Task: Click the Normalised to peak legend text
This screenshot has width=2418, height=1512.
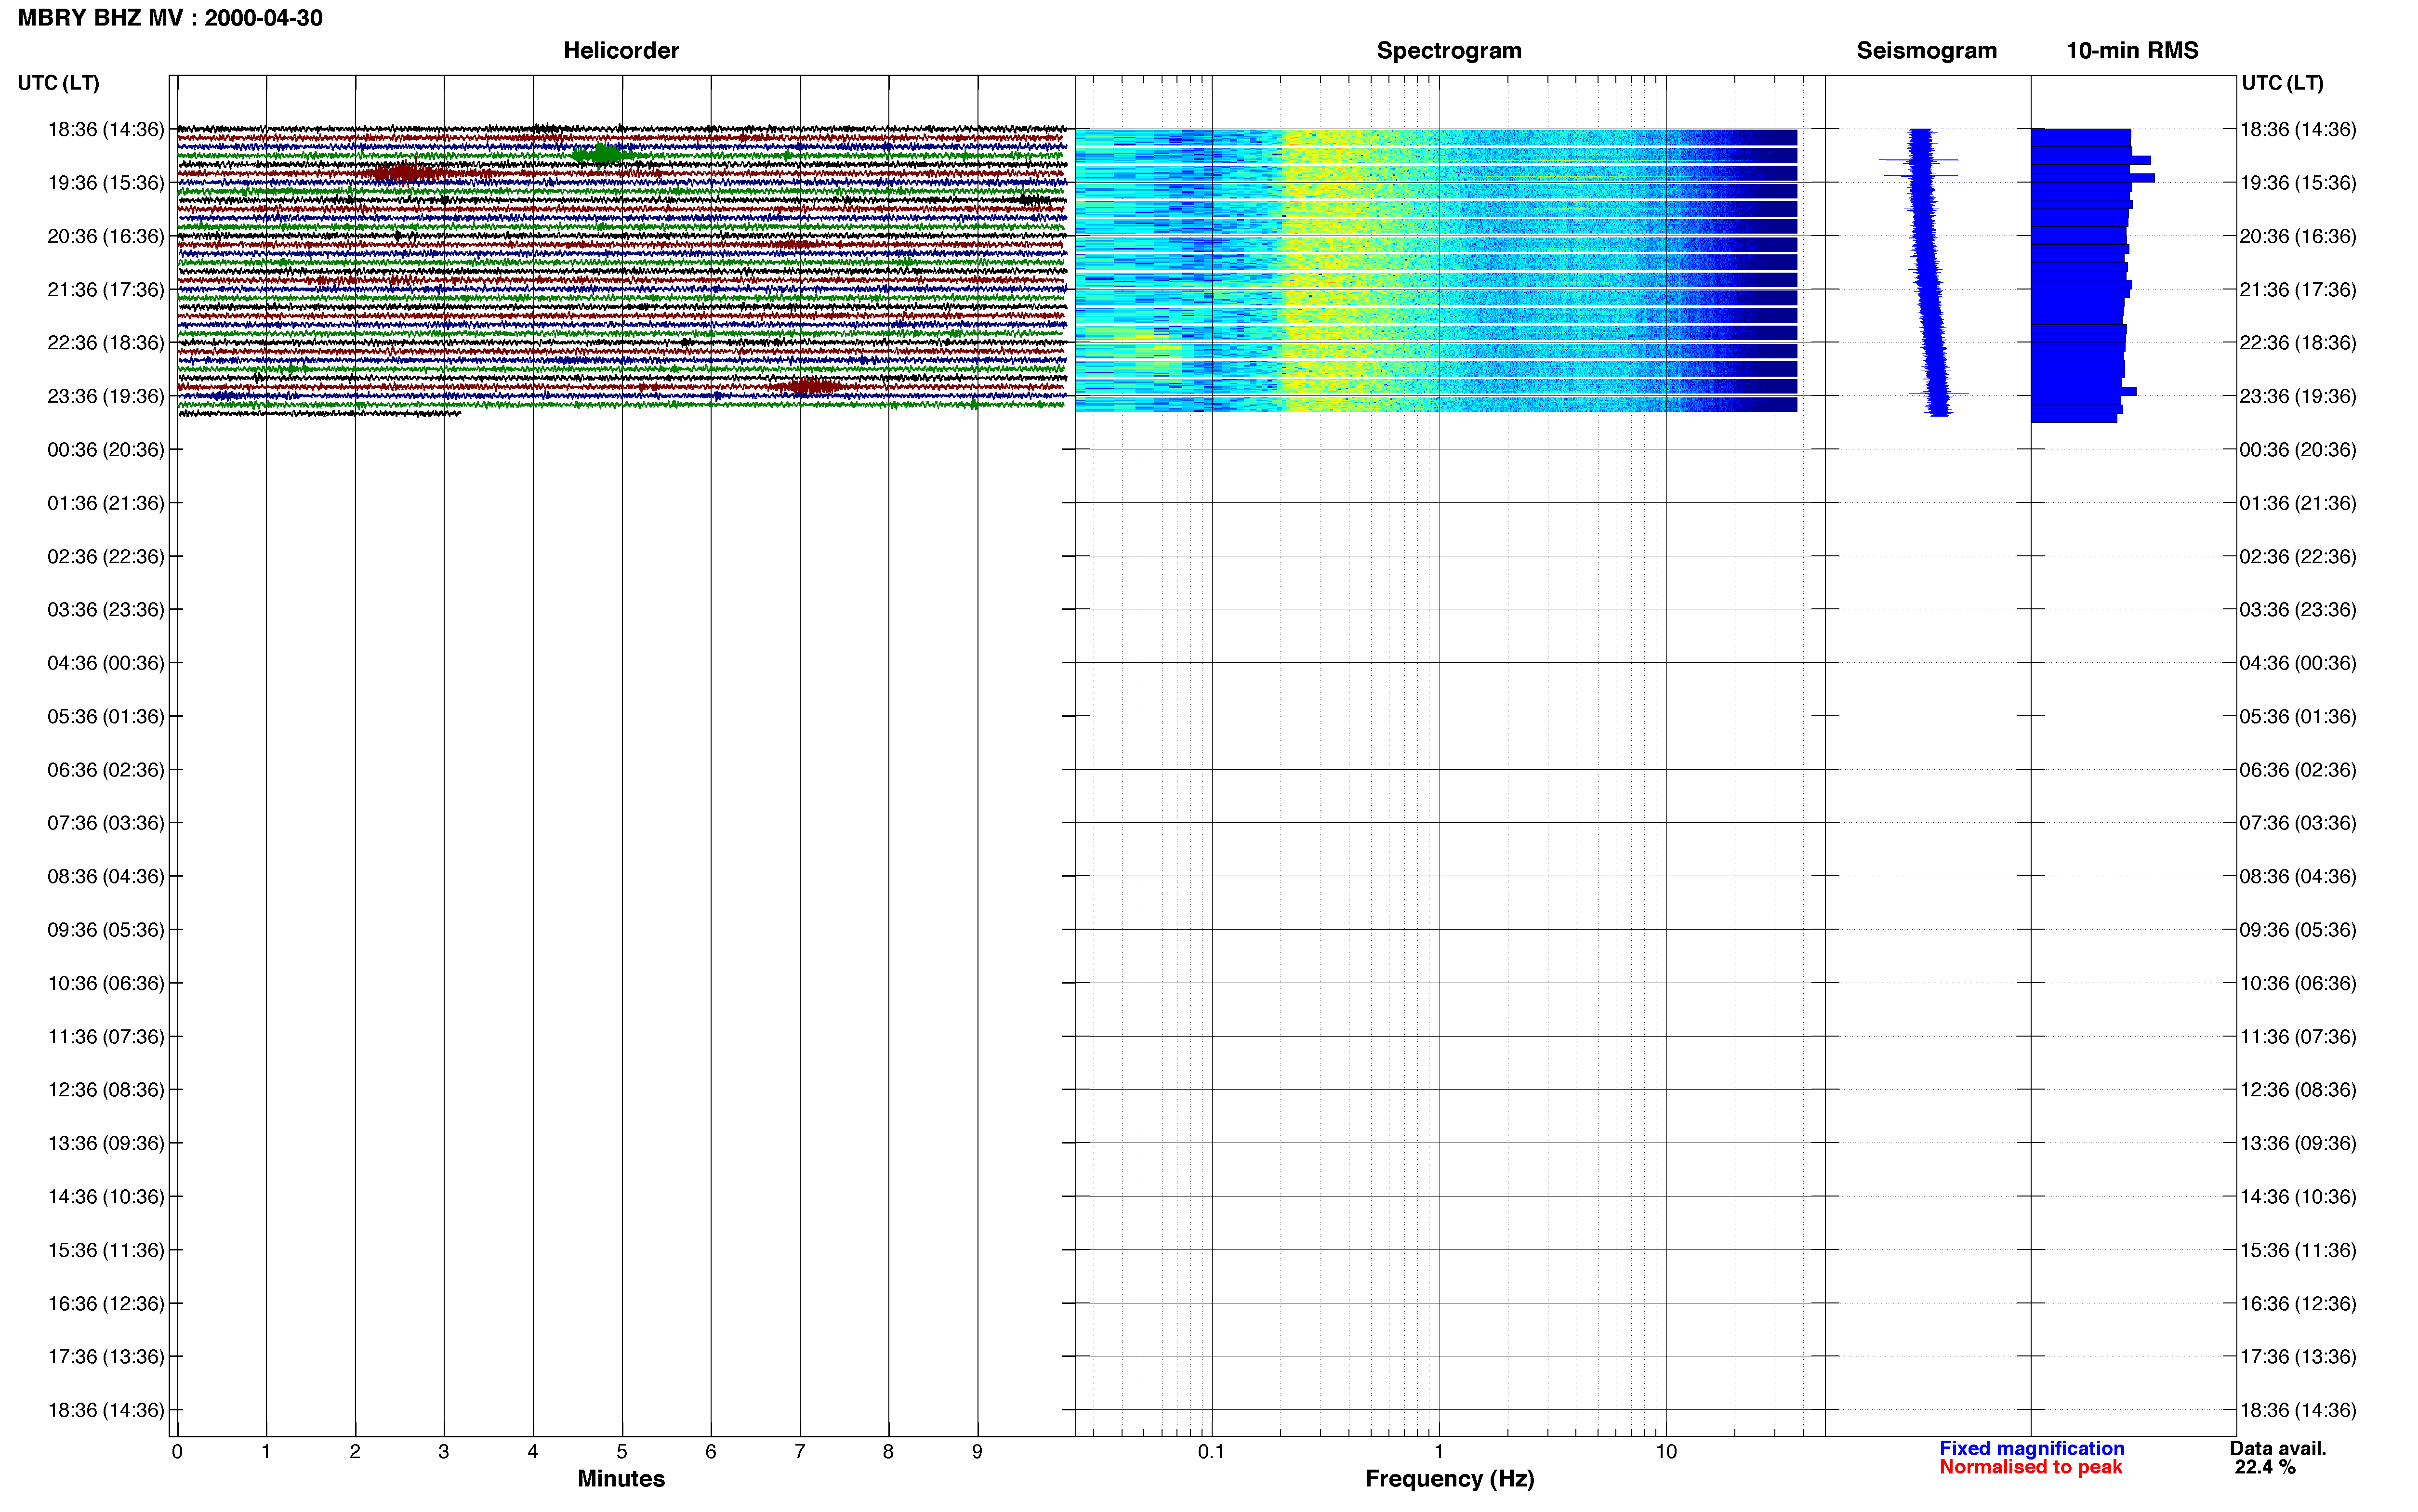Action: [x=2030, y=1467]
